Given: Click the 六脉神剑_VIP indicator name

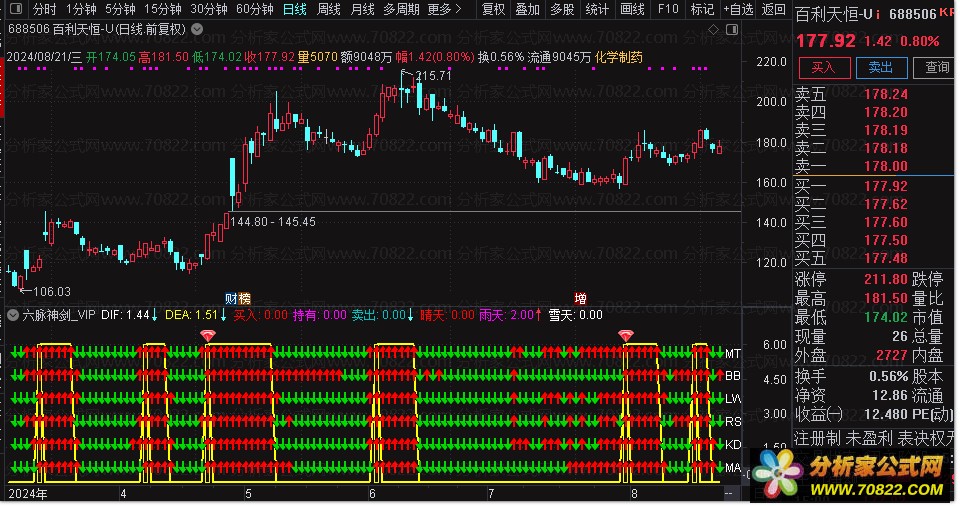Looking at the screenshot, I should (59, 315).
